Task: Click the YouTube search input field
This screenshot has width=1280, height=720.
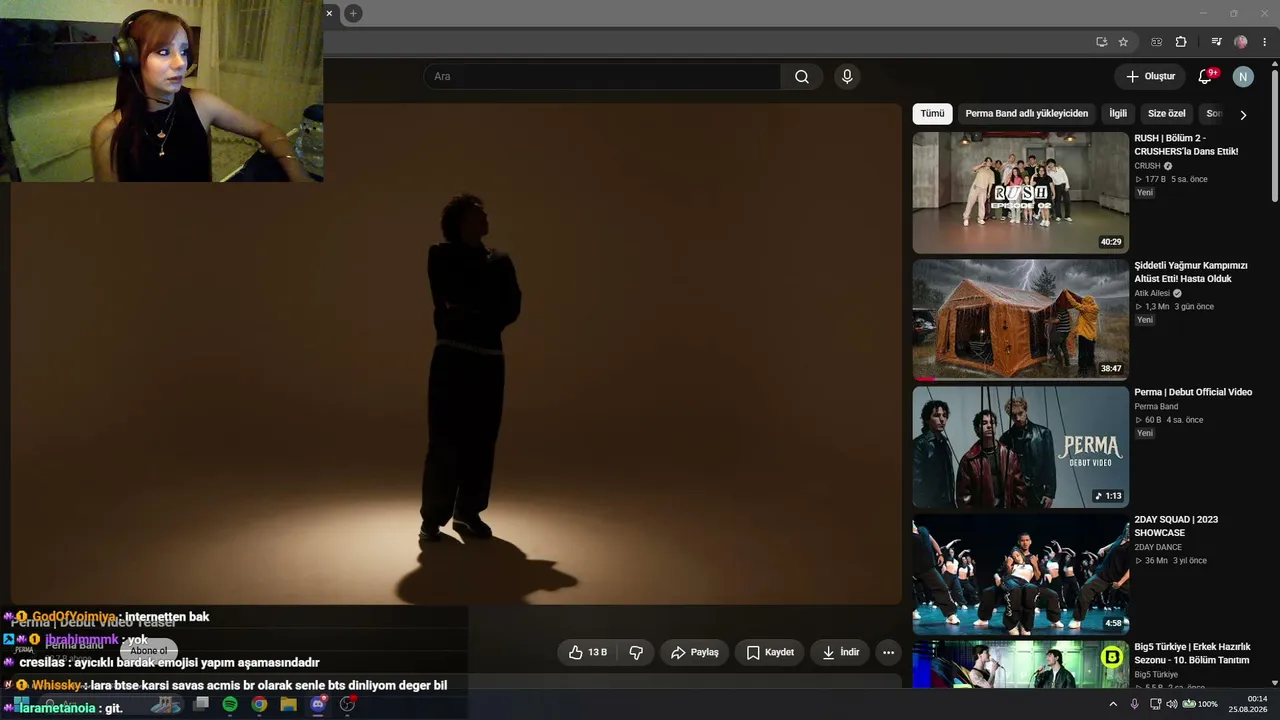Action: click(602, 77)
